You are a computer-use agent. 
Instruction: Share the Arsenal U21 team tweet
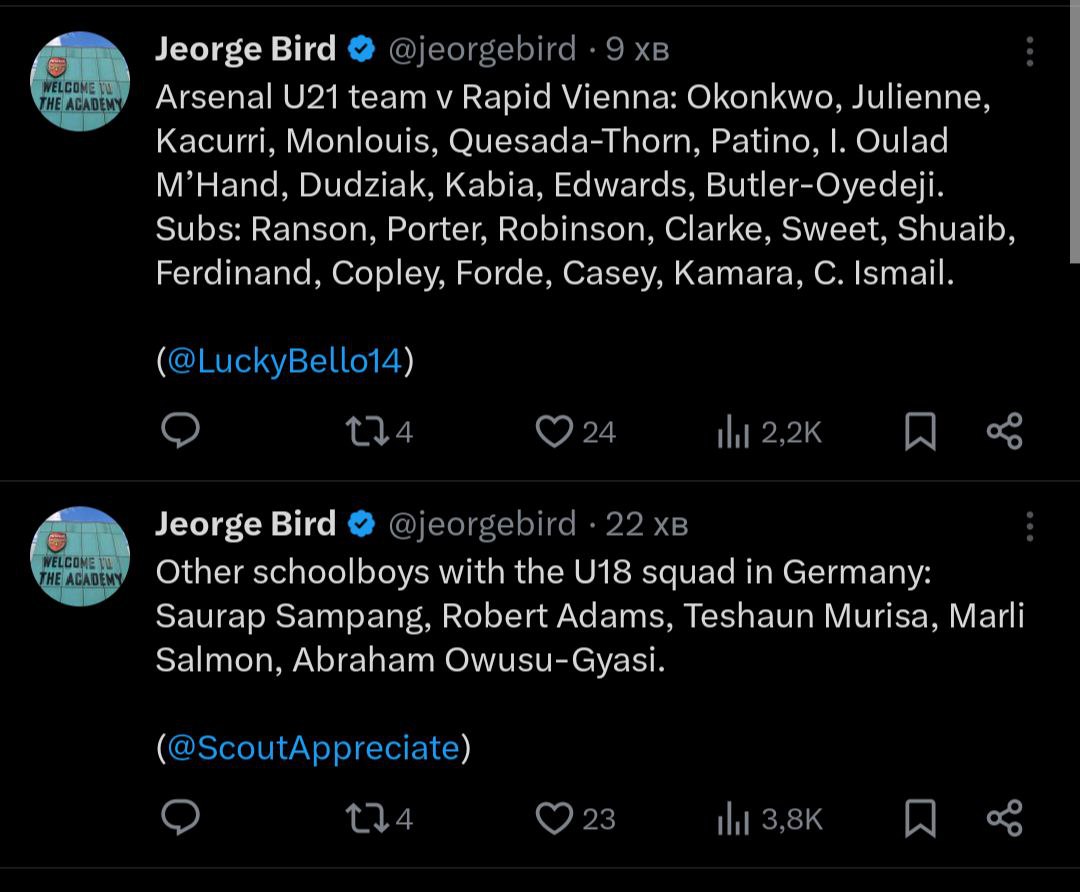1004,431
